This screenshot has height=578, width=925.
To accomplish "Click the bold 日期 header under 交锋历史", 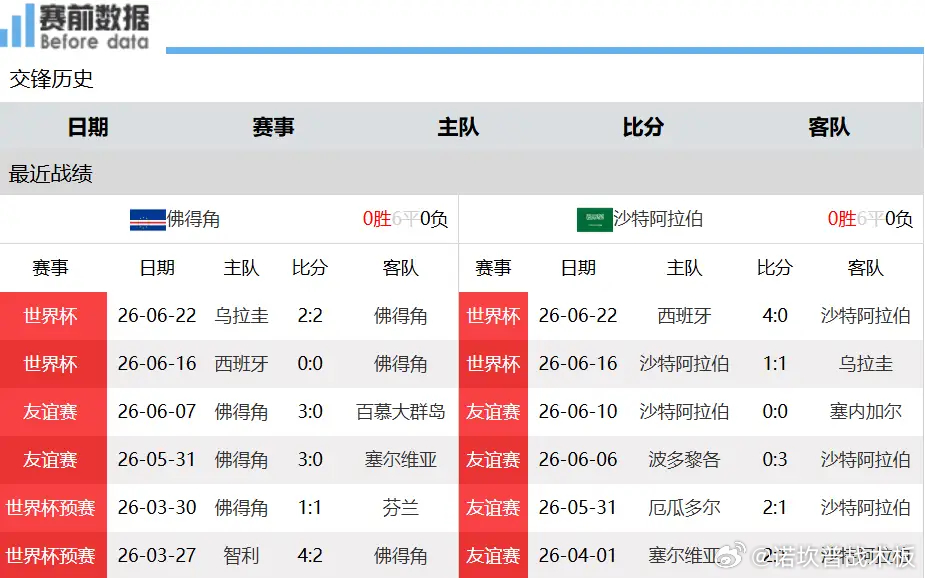I will pos(88,127).
